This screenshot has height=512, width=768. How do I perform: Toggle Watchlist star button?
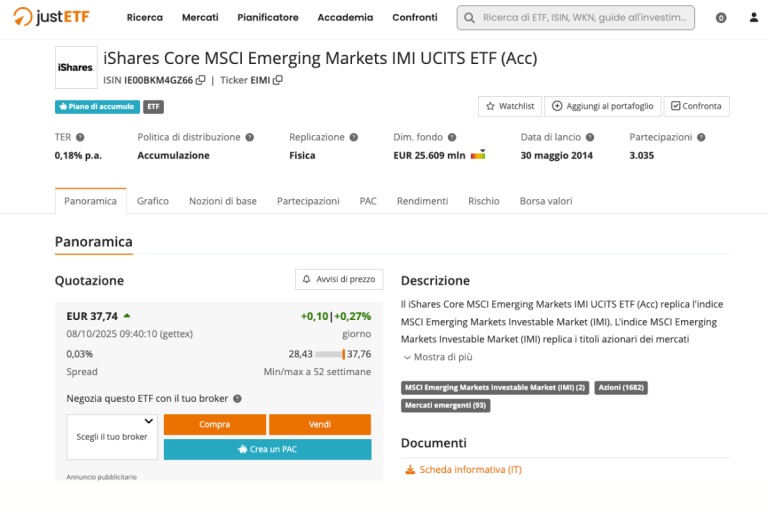[x=510, y=106]
